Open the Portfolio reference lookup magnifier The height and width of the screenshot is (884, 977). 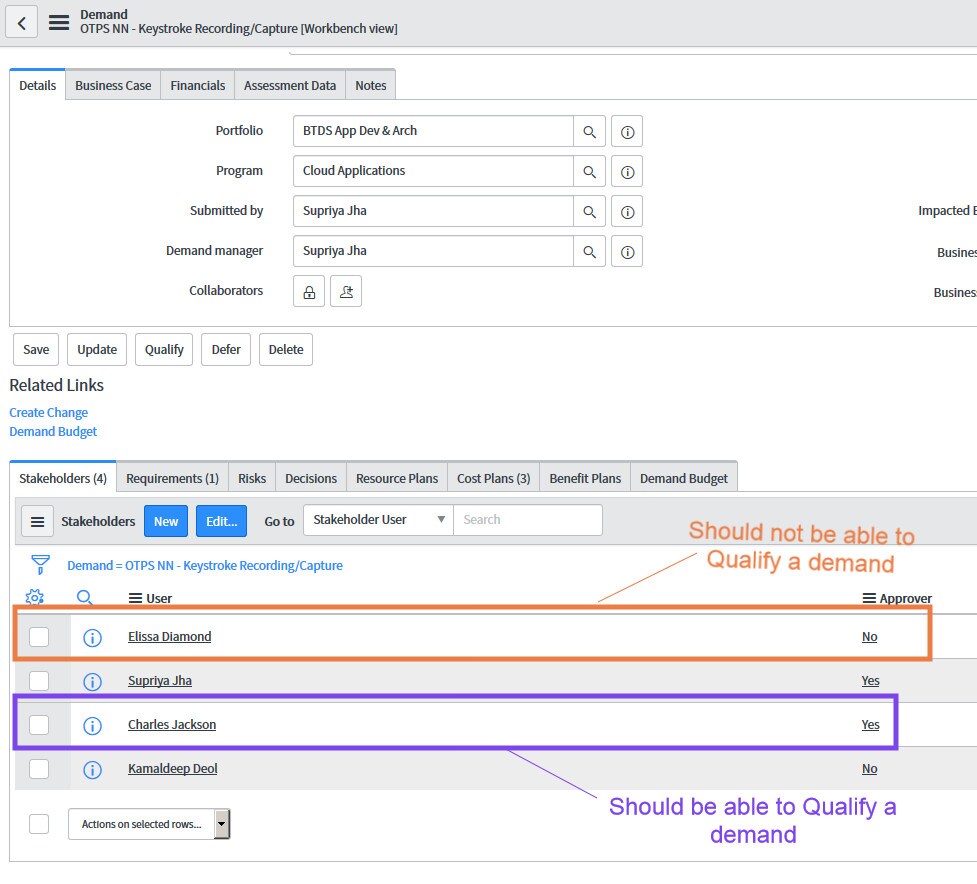[589, 131]
